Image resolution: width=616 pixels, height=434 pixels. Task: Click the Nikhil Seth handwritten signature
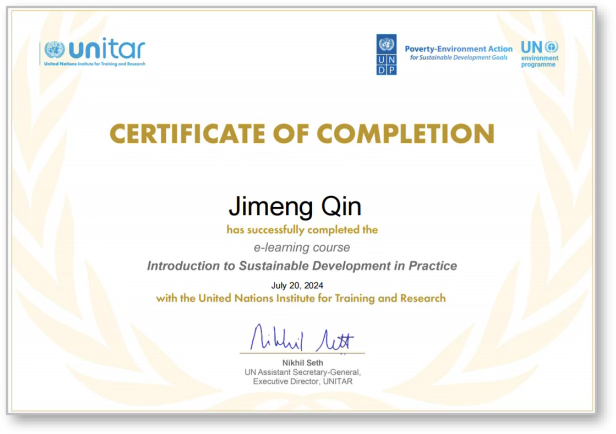tap(301, 337)
